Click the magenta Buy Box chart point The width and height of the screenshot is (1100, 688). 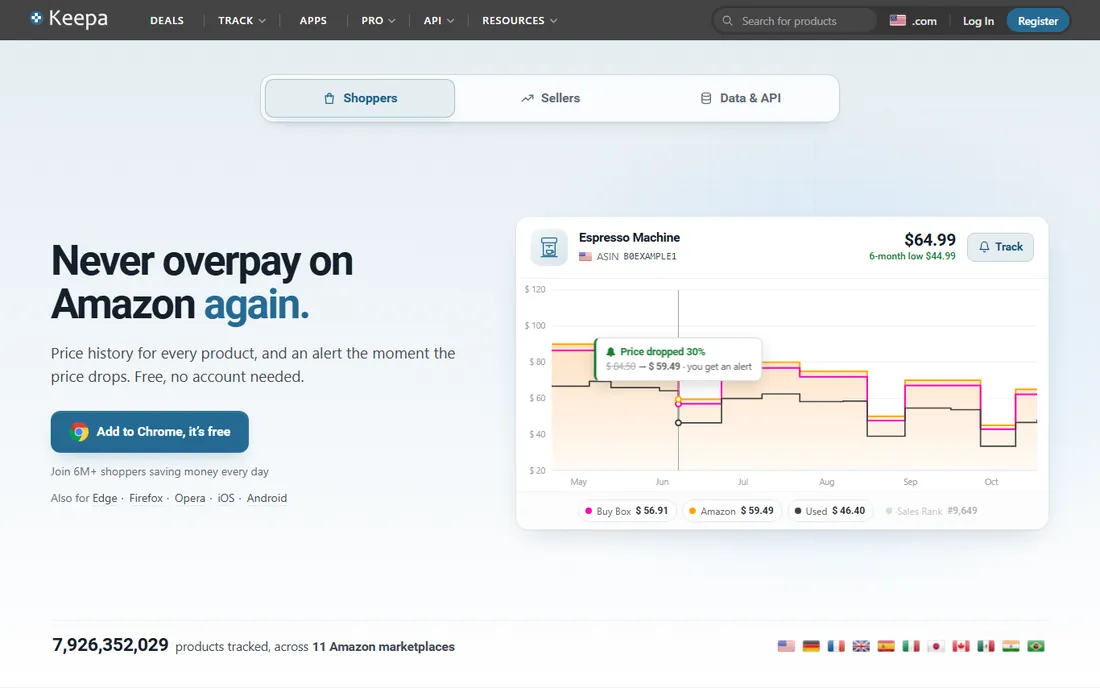tap(678, 404)
